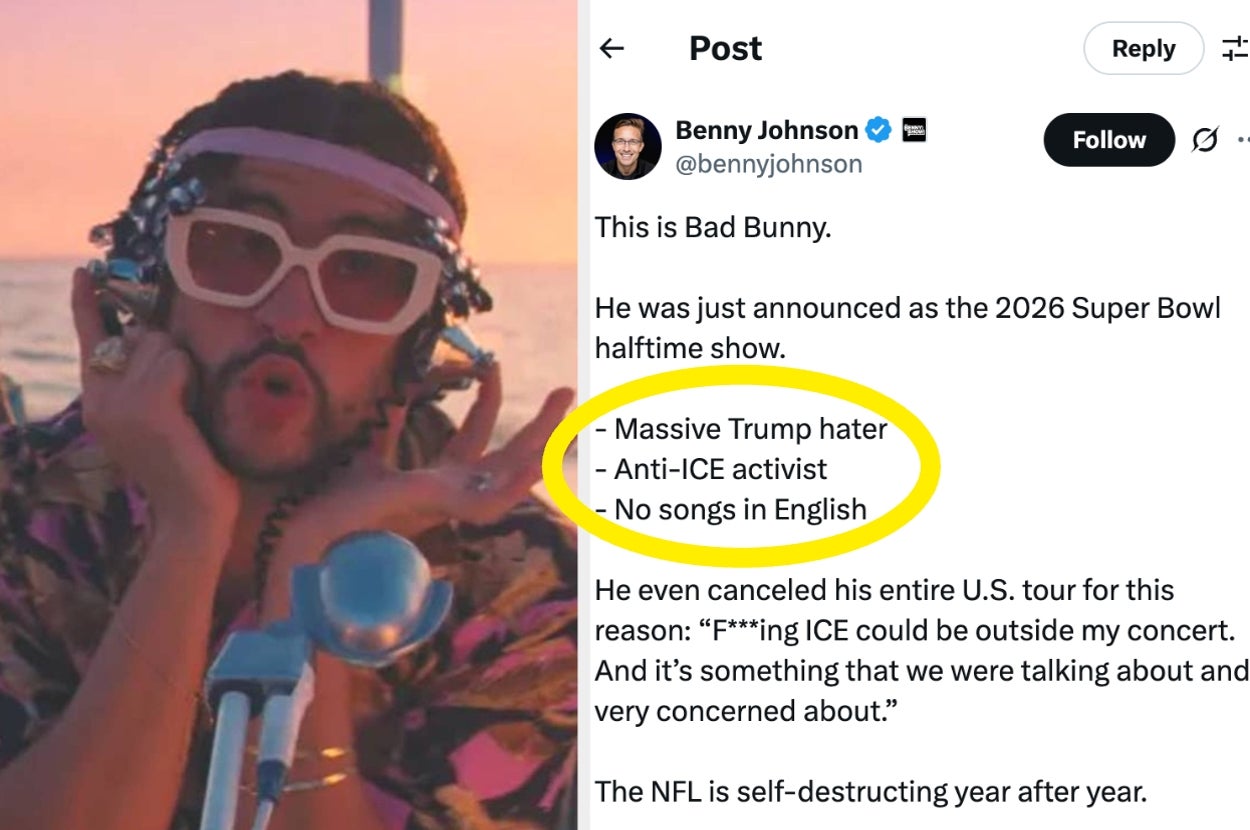The height and width of the screenshot is (830, 1250).
Task: Follow Benny Johnson
Action: (x=1108, y=140)
